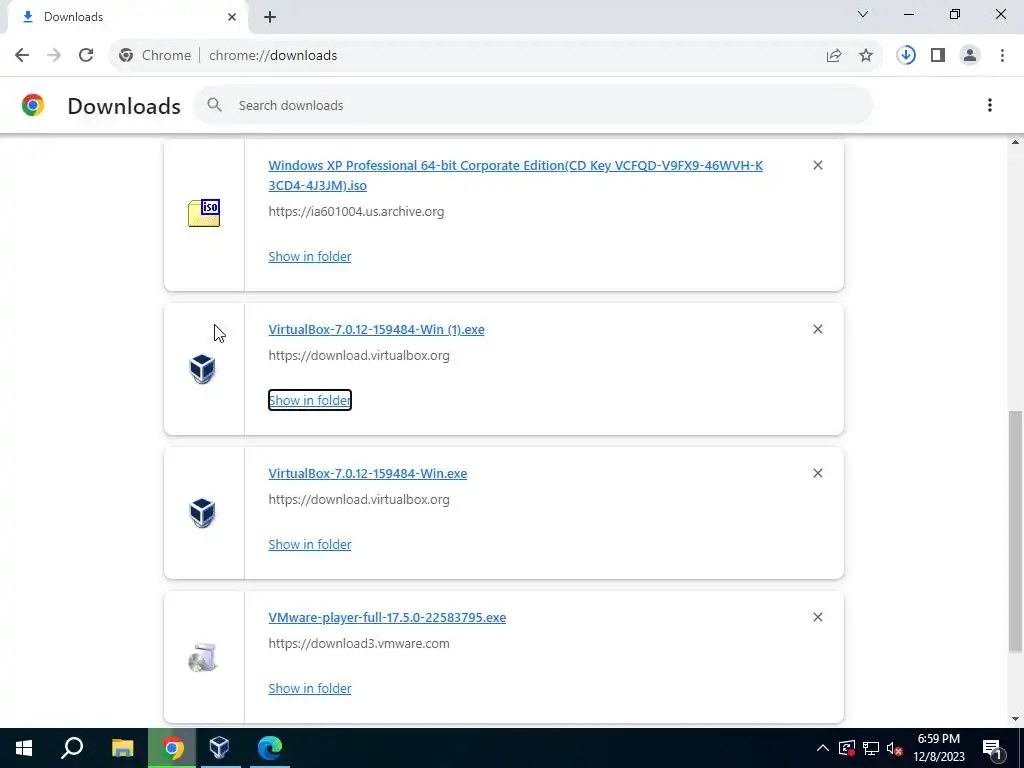Screen dimensions: 1024x768
Task: Show VirtualBox Win (1).exe in folder
Action: (x=310, y=400)
